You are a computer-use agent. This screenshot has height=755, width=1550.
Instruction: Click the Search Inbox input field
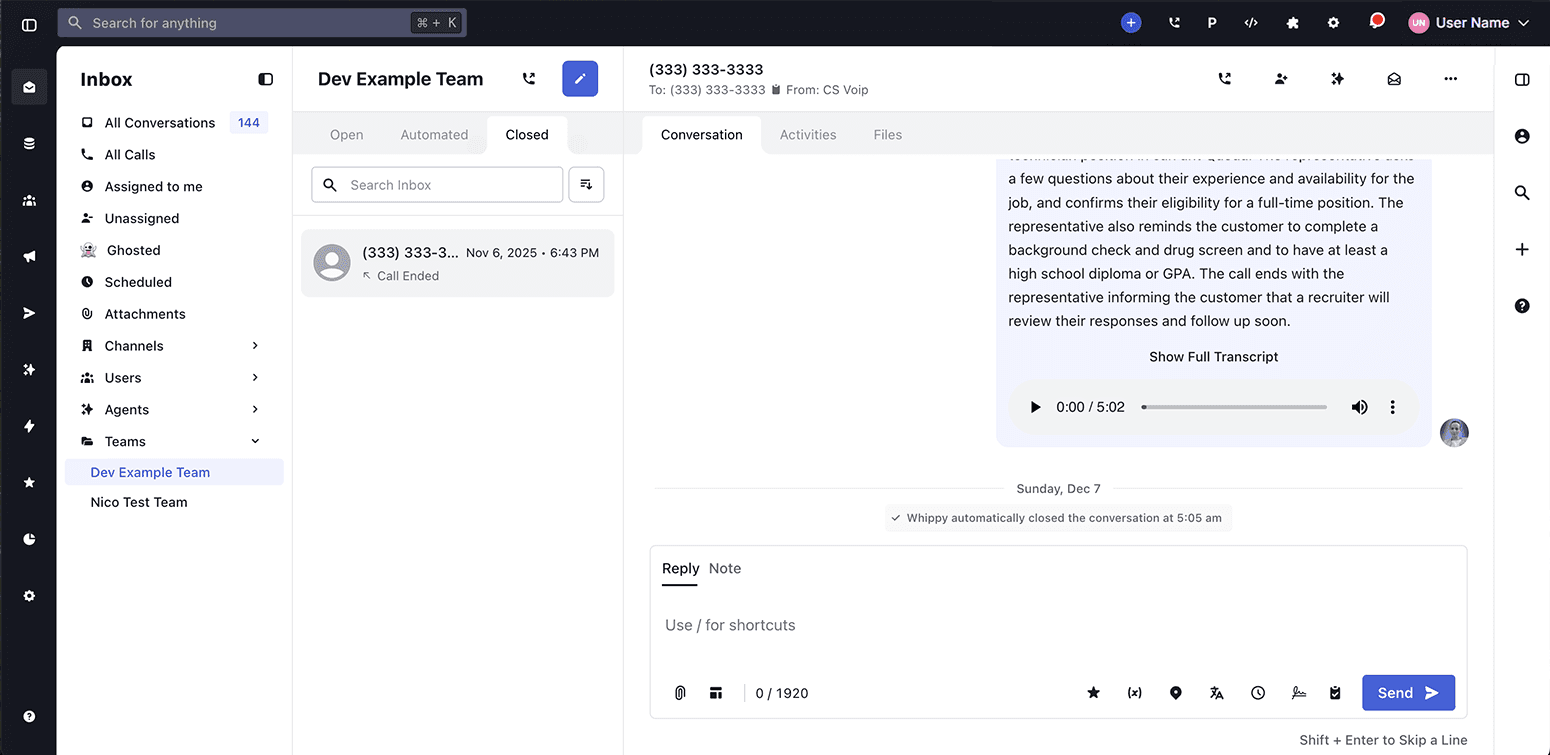tap(437, 184)
